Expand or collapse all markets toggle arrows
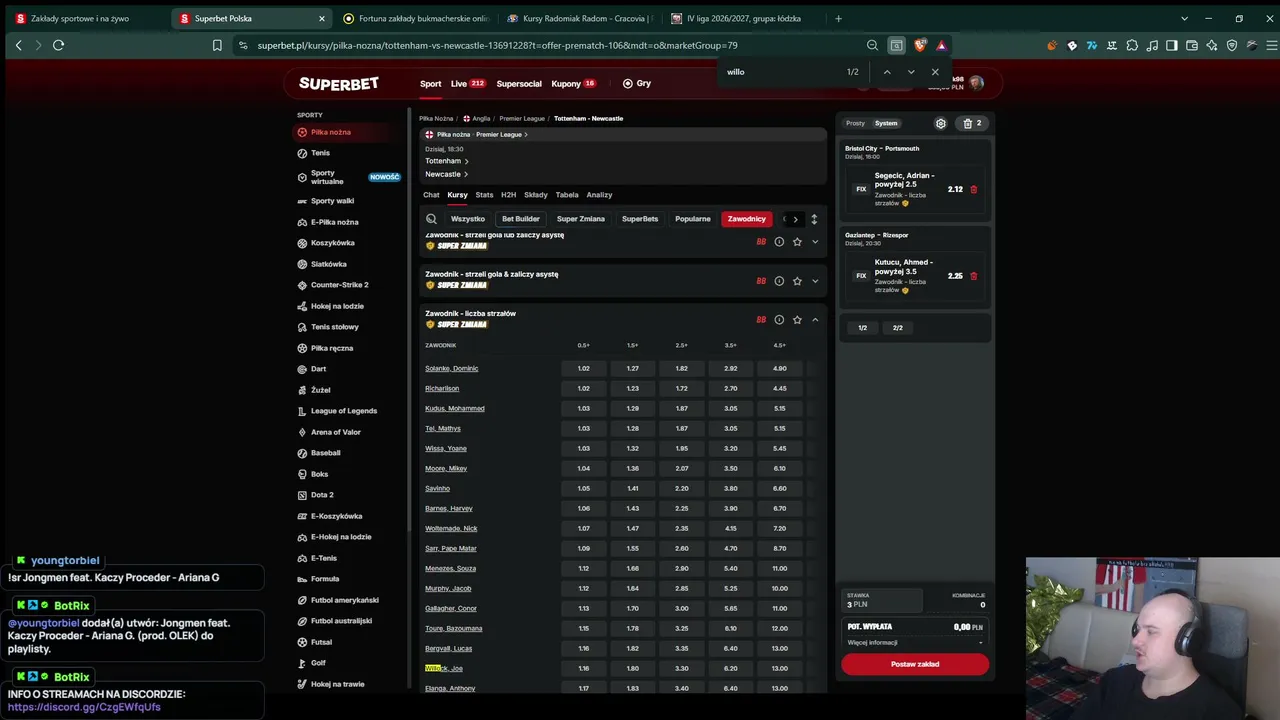Viewport: 1280px width, 720px height. (814, 219)
